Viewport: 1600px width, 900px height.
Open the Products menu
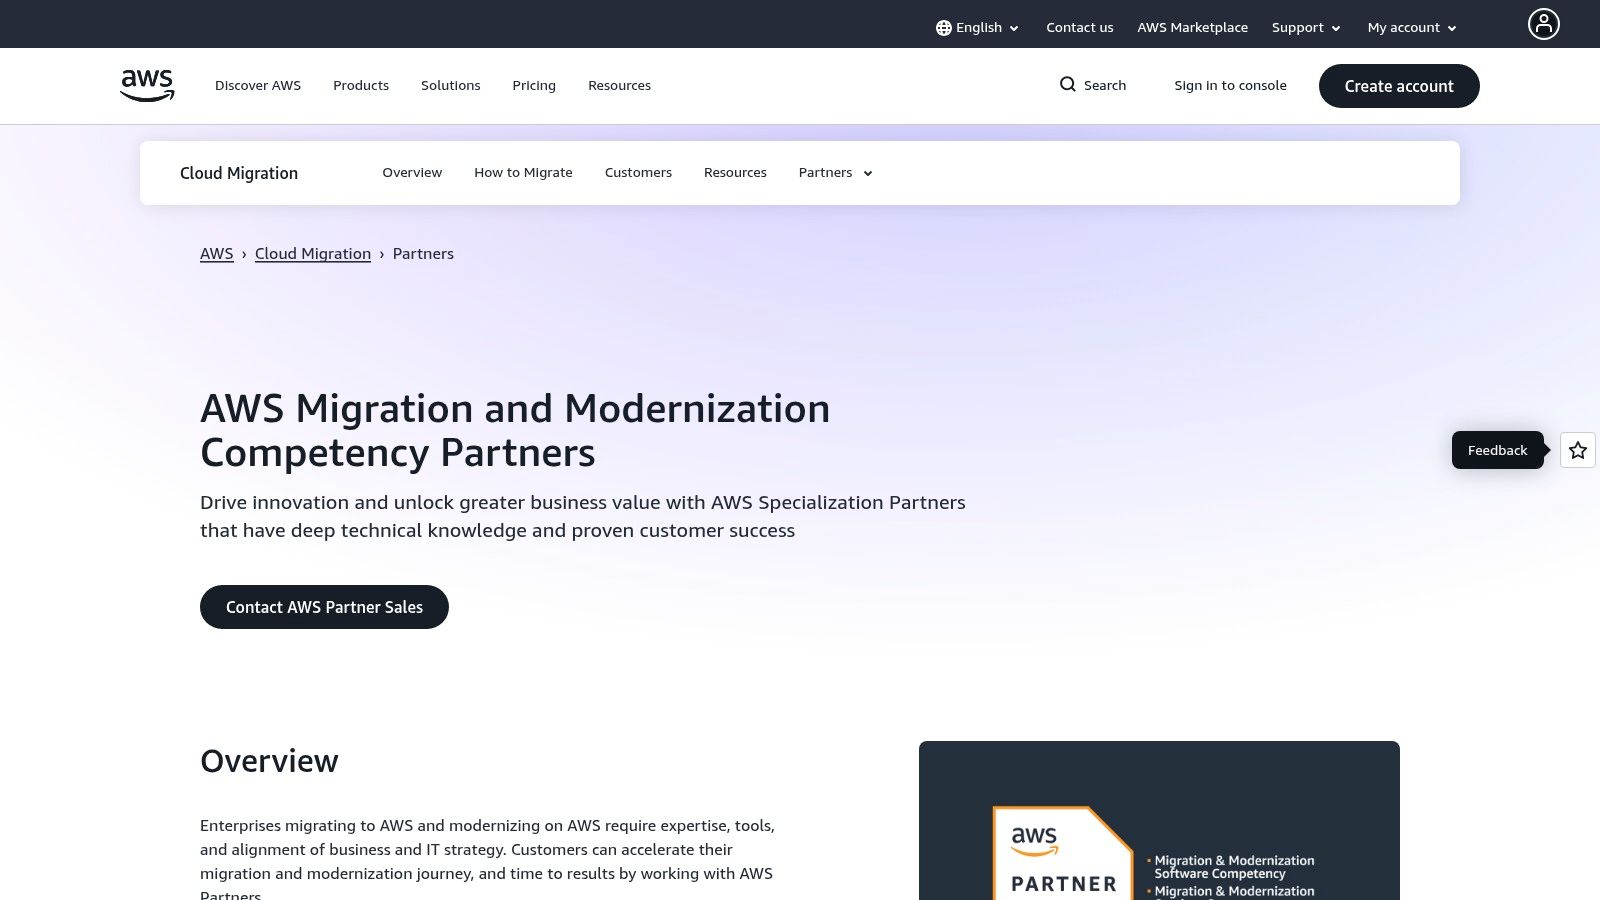[x=361, y=85]
